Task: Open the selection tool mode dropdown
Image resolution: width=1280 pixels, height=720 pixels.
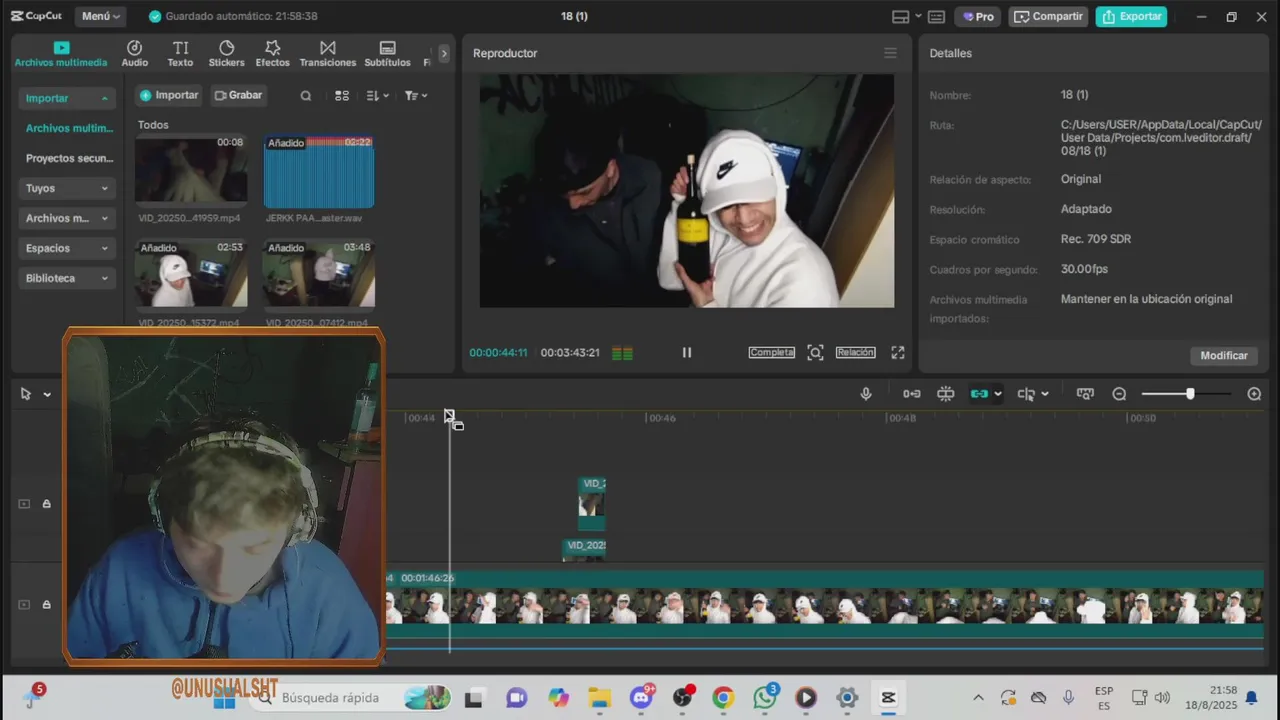Action: pyautogui.click(x=46, y=394)
